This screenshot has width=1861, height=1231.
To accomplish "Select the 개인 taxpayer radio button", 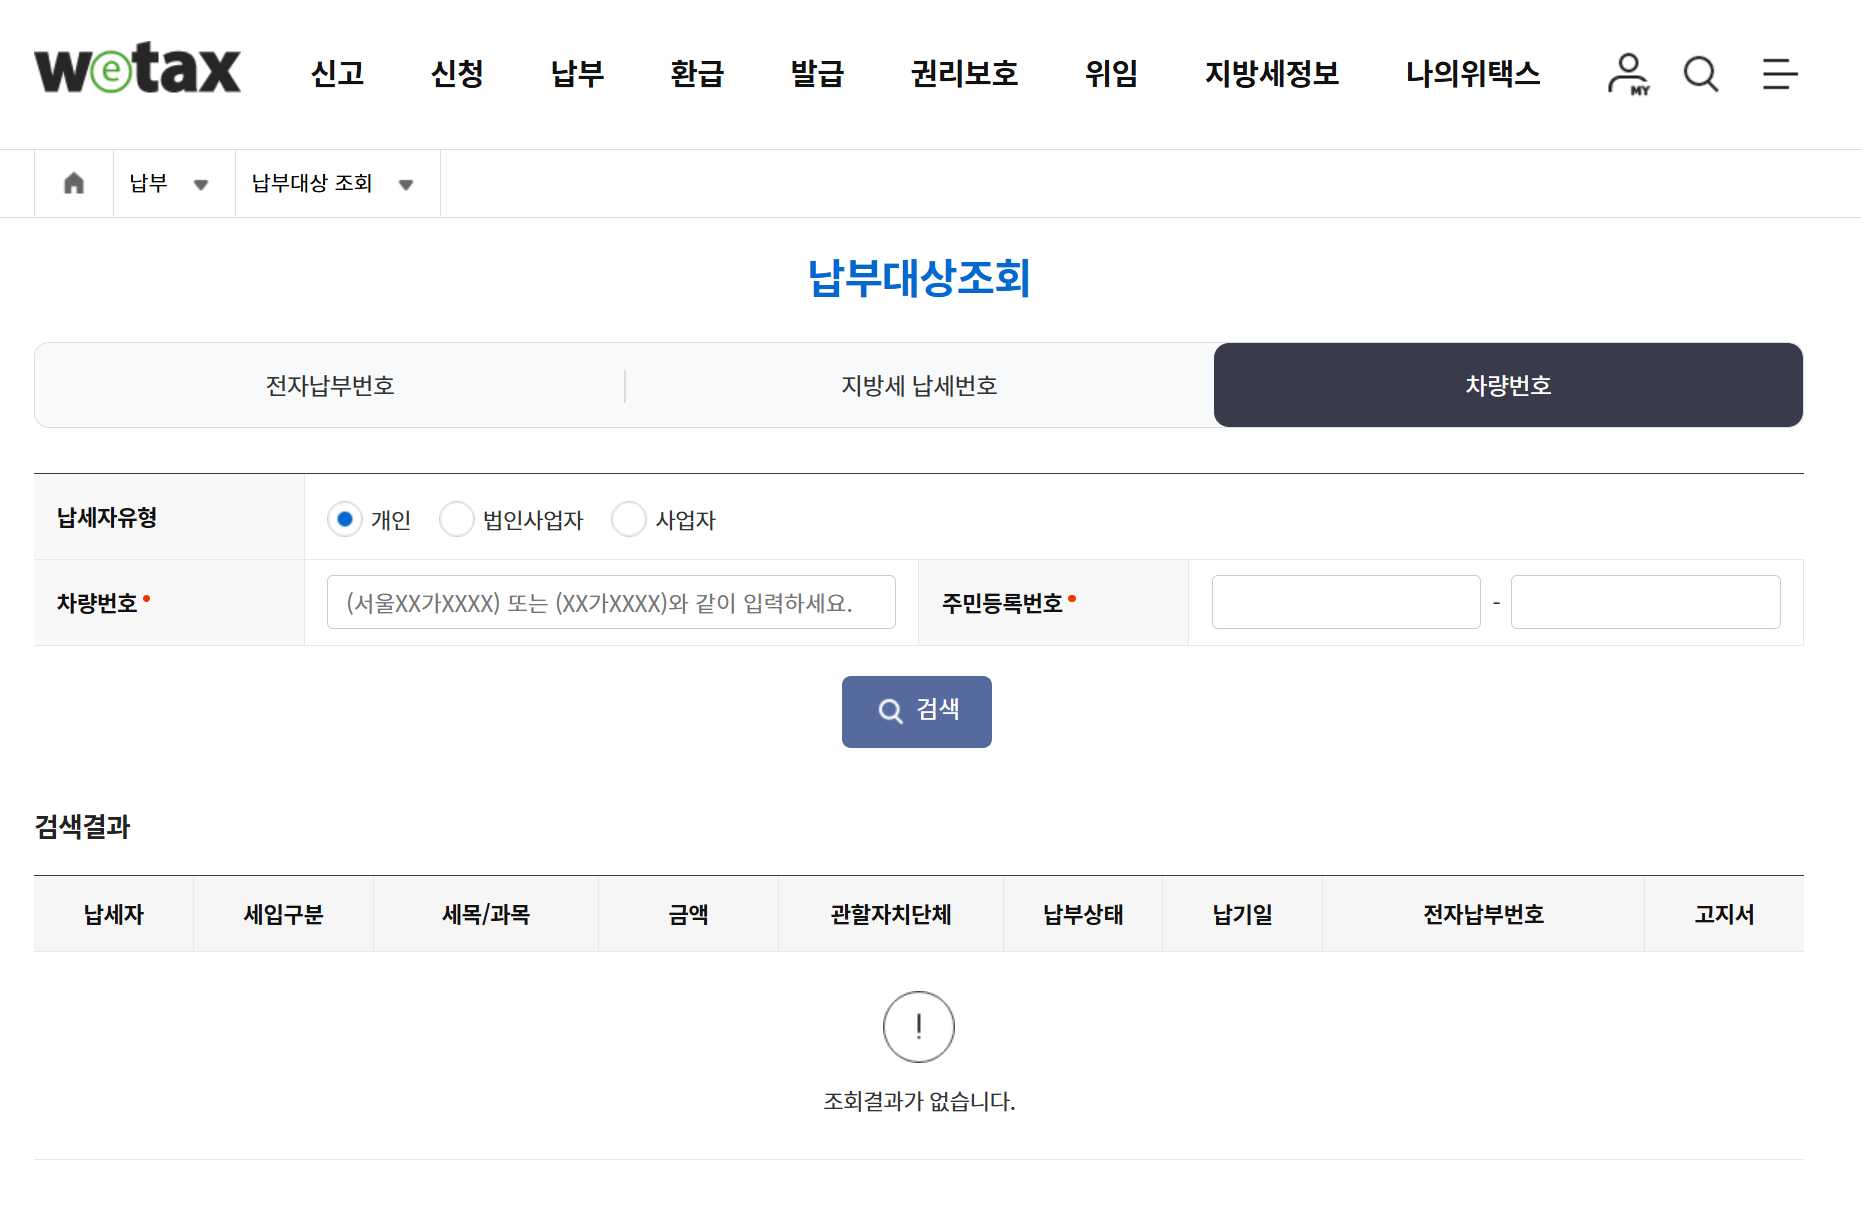I will tap(345, 519).
